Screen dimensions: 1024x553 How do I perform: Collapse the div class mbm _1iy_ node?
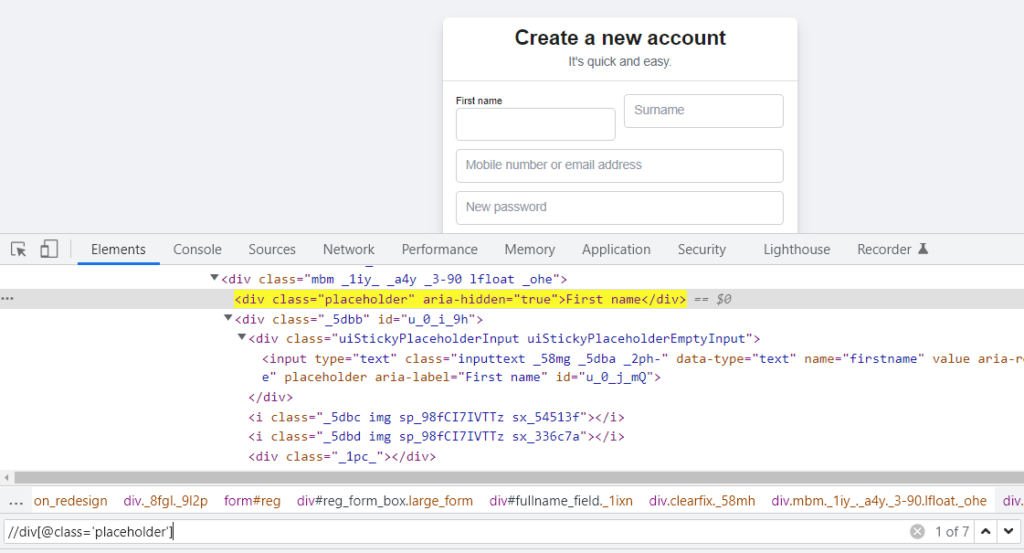click(x=214, y=280)
